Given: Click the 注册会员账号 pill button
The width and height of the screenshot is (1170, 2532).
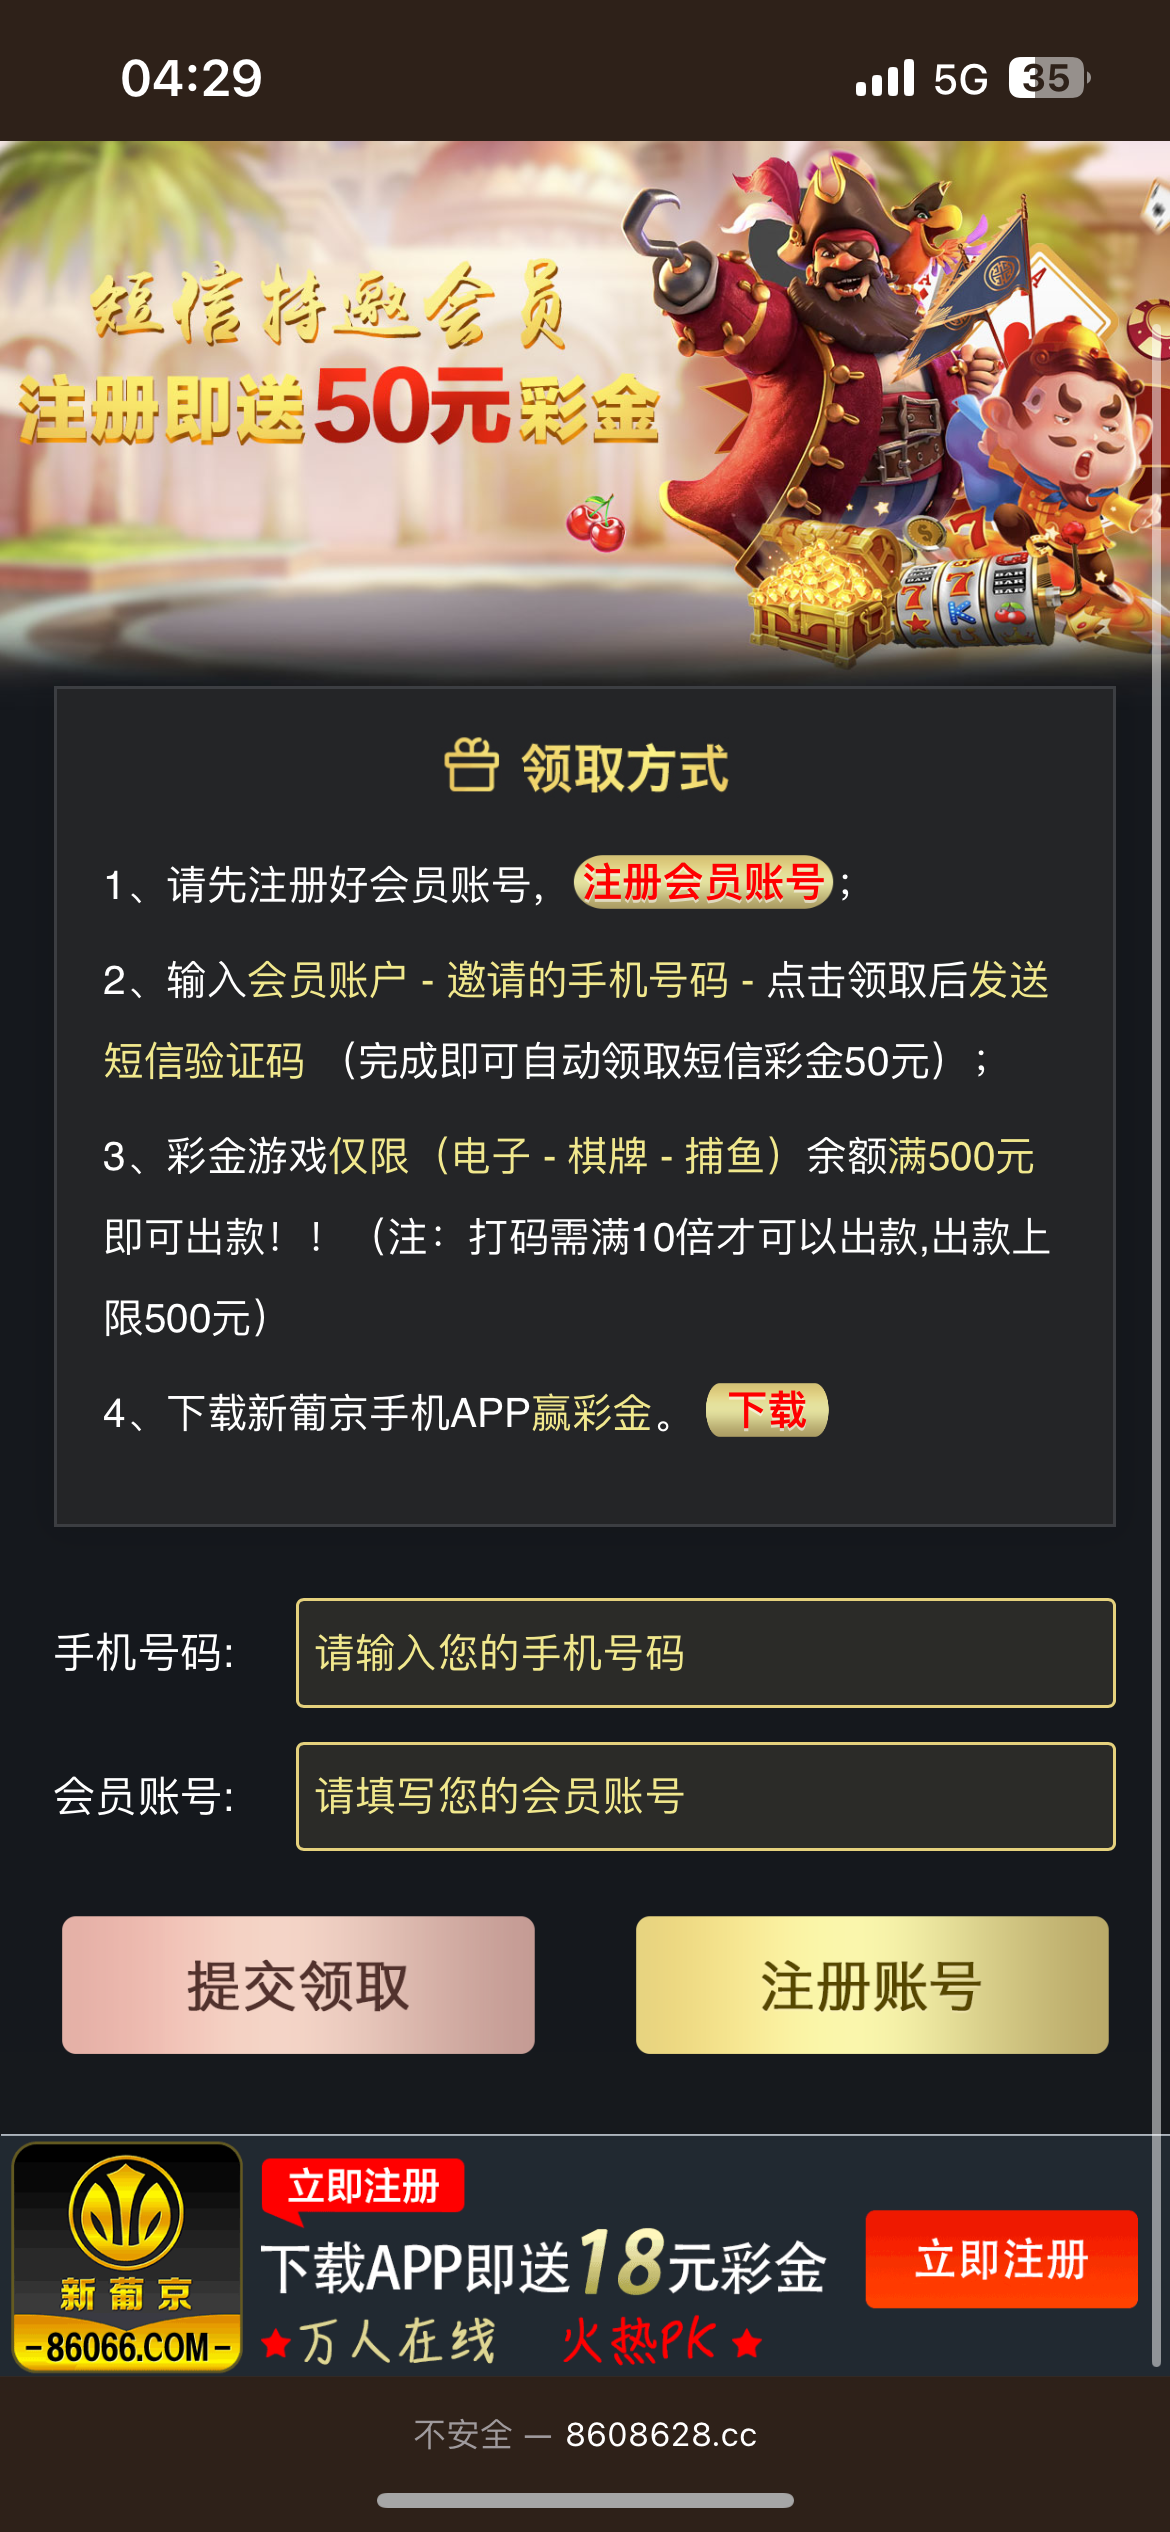Looking at the screenshot, I should click(703, 883).
